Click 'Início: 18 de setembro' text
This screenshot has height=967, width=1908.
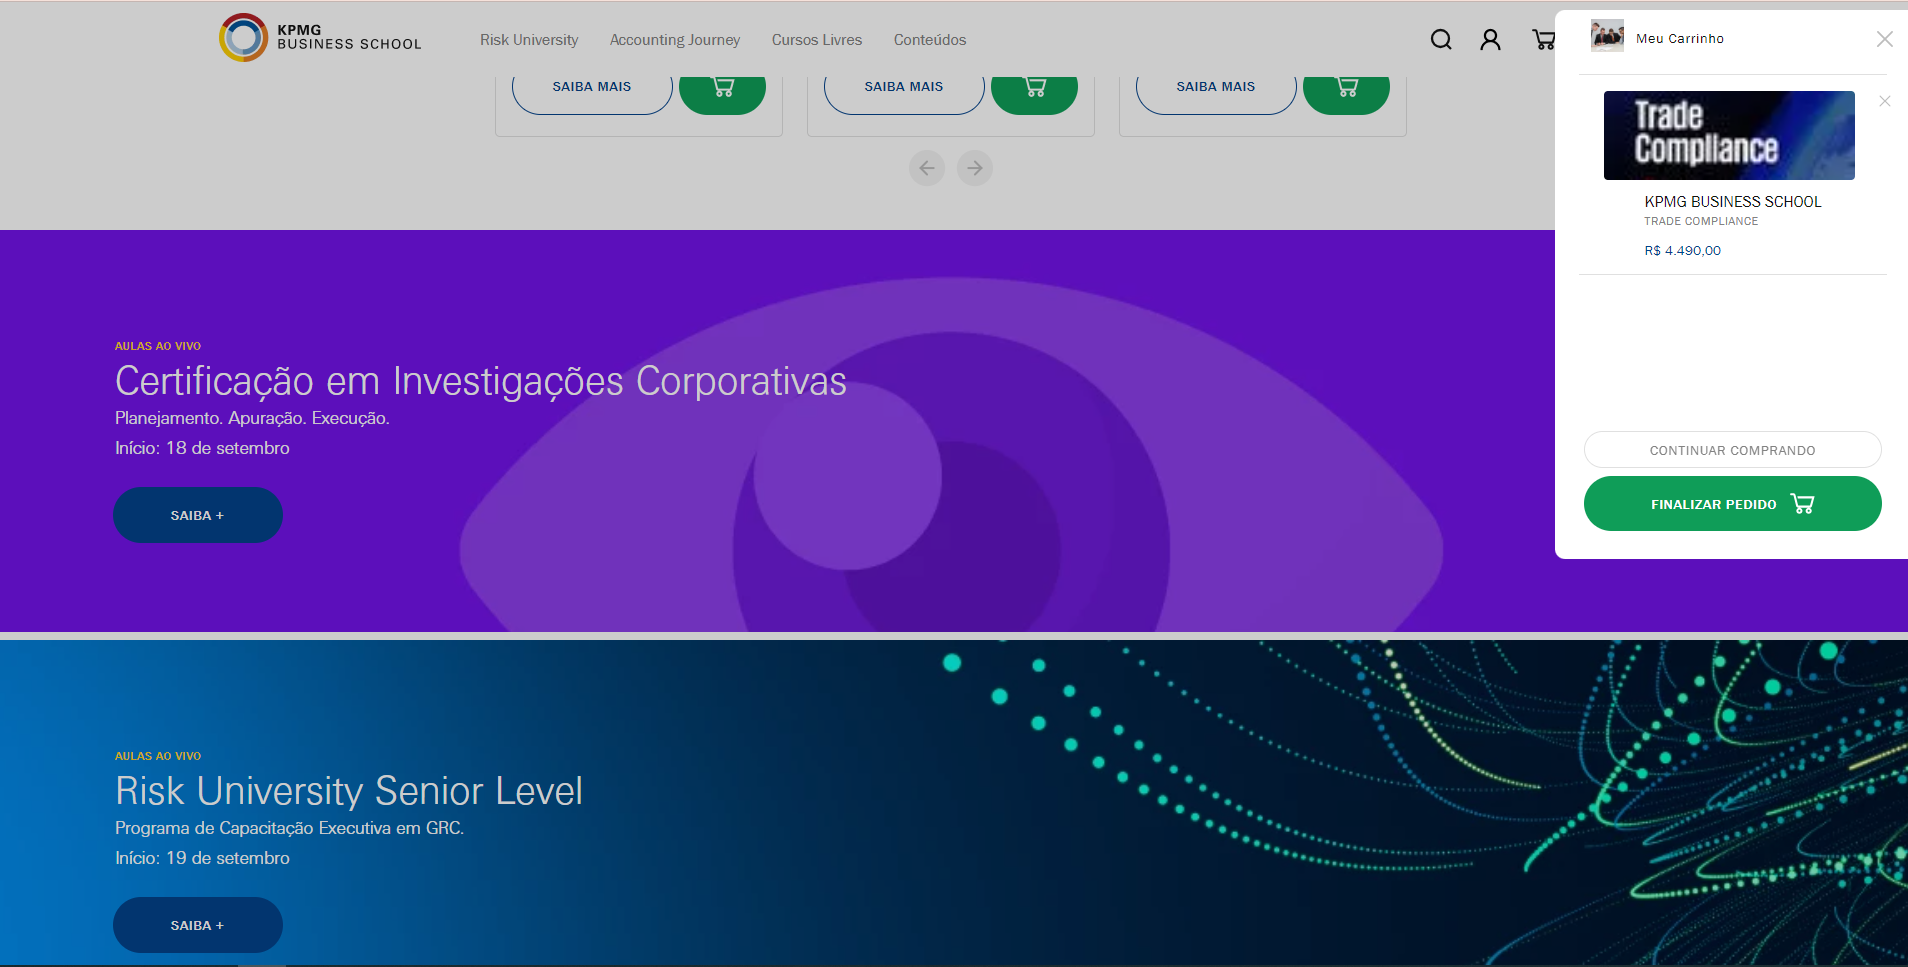[x=202, y=448]
